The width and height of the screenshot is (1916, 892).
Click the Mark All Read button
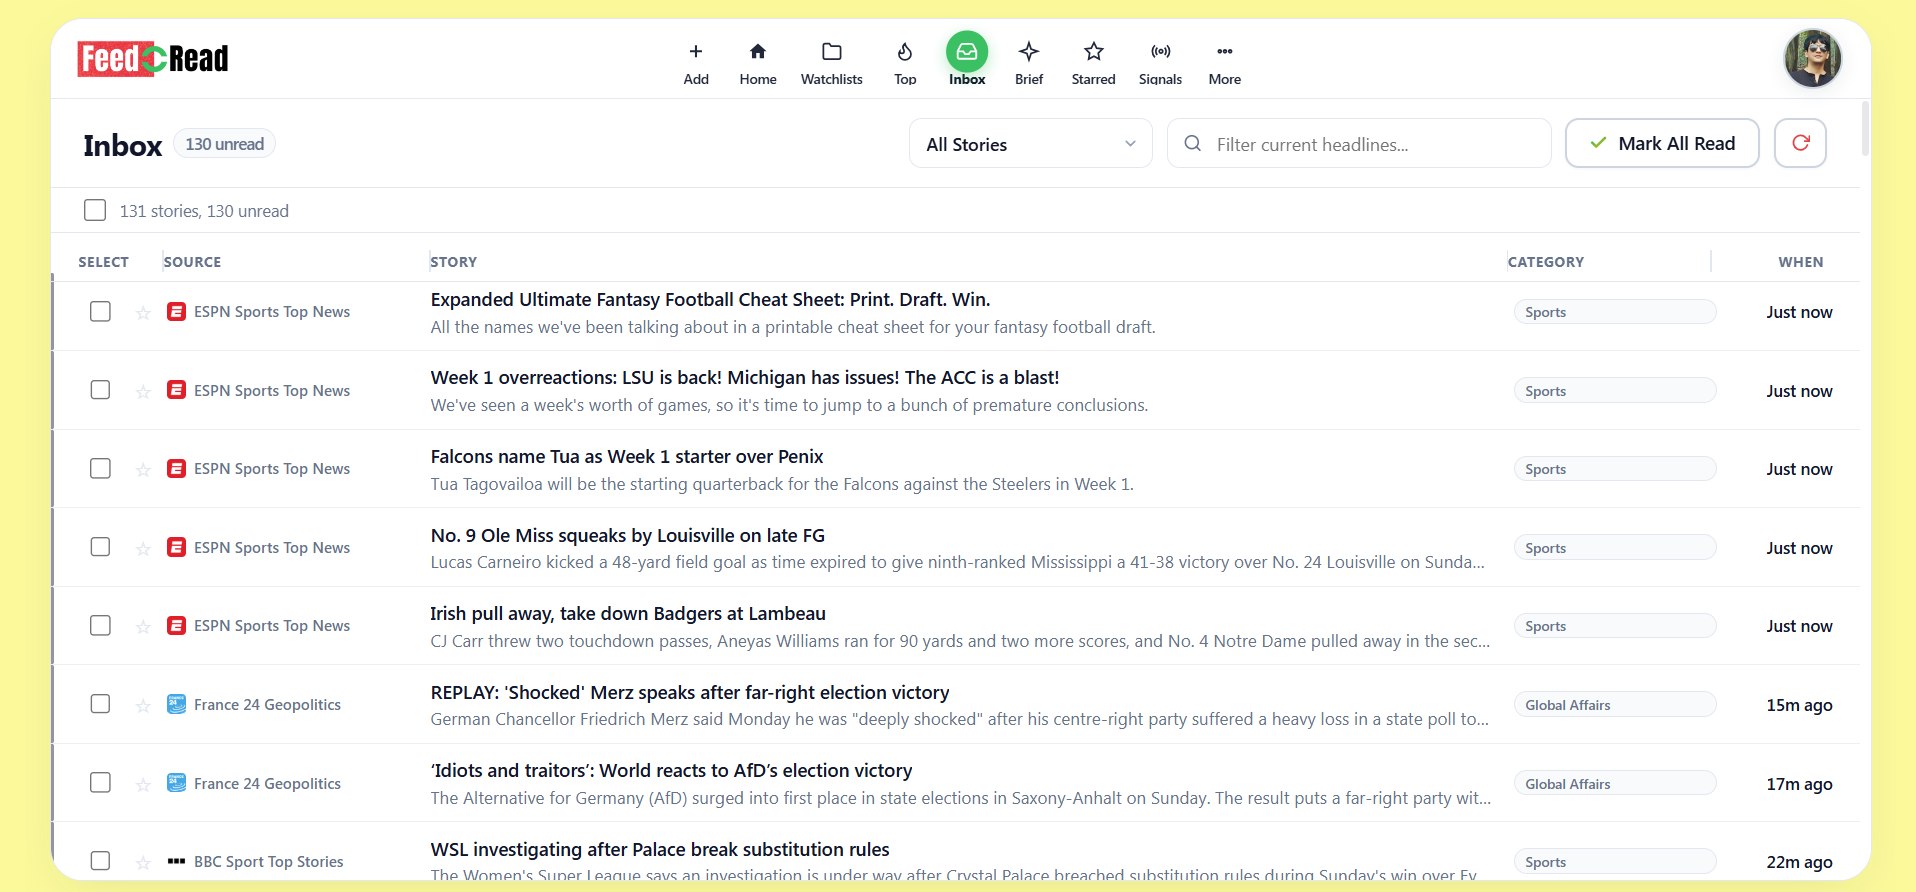click(x=1662, y=143)
